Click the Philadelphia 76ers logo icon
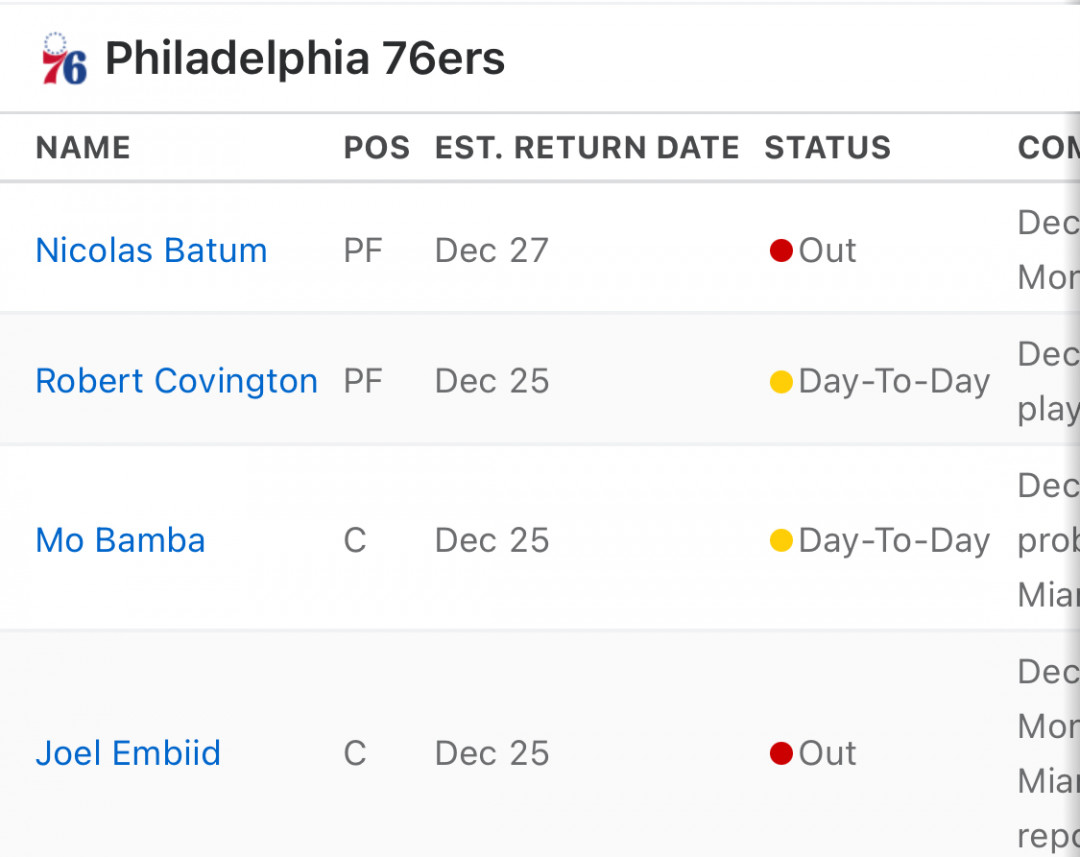This screenshot has width=1080, height=857. coord(64,59)
